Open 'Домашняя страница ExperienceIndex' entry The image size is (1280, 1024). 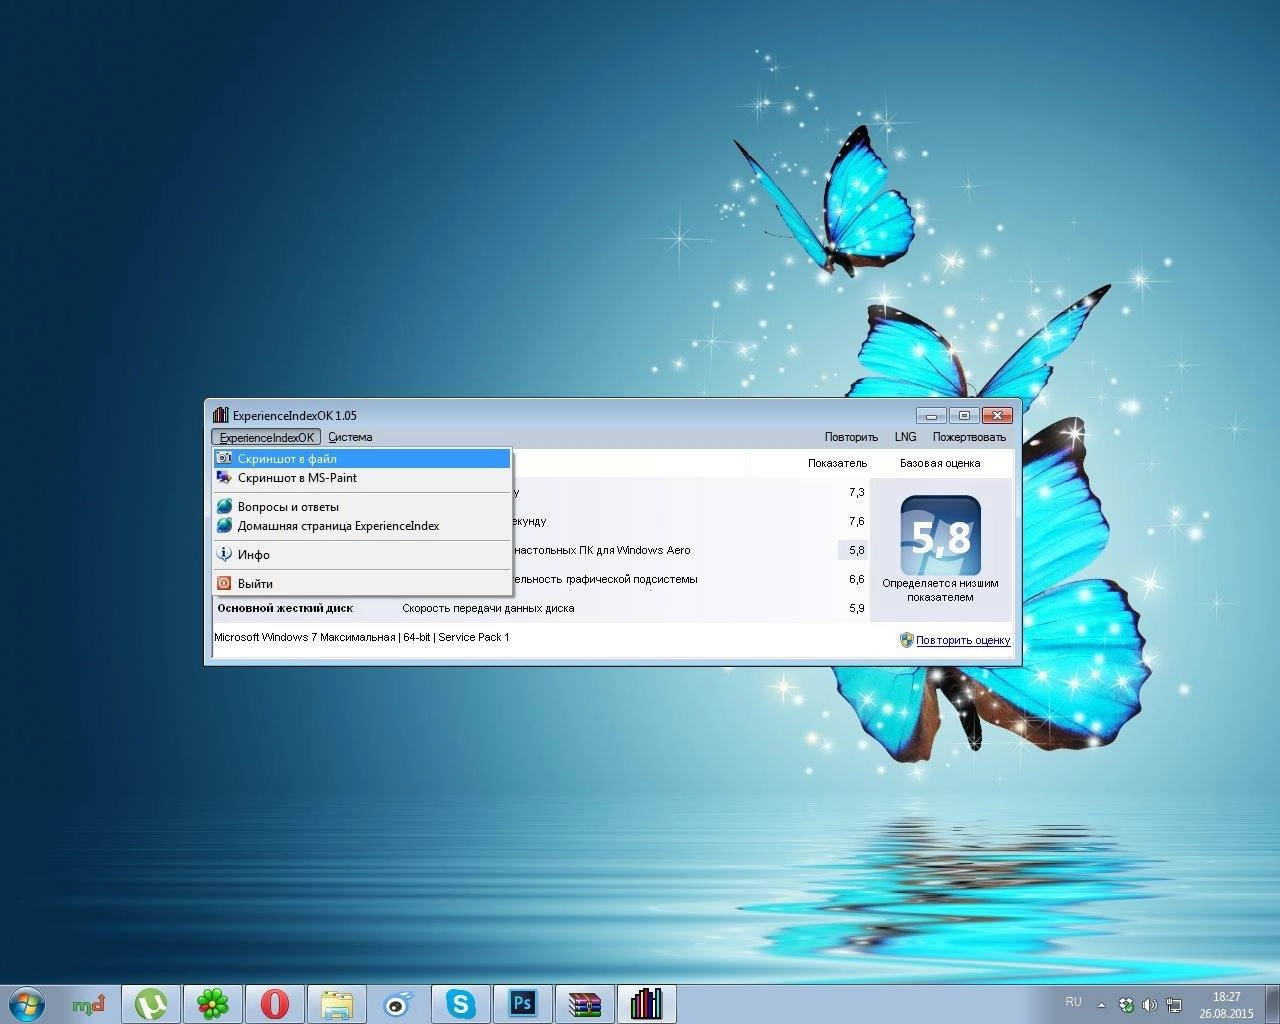pyautogui.click(x=362, y=526)
